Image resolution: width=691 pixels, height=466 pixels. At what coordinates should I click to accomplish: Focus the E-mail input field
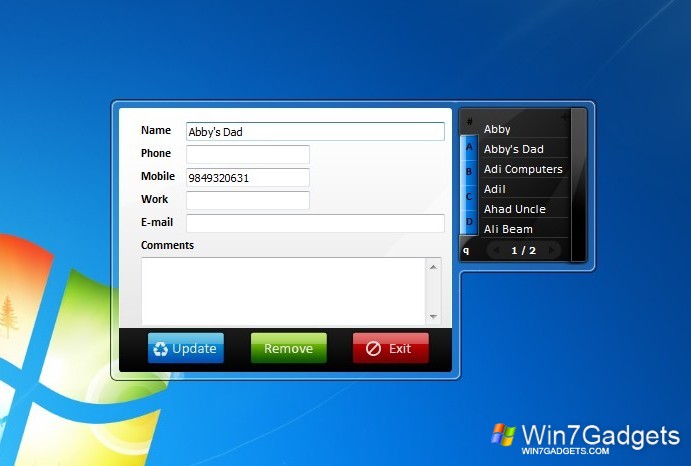[315, 223]
